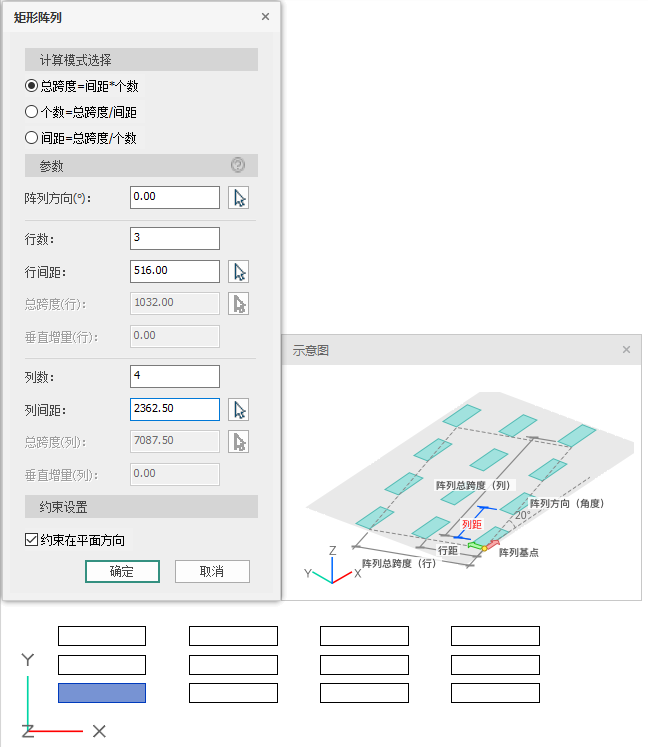Screen dimensions: 648x747
Task: Close the 示意图 preview panel
Action: [626, 350]
